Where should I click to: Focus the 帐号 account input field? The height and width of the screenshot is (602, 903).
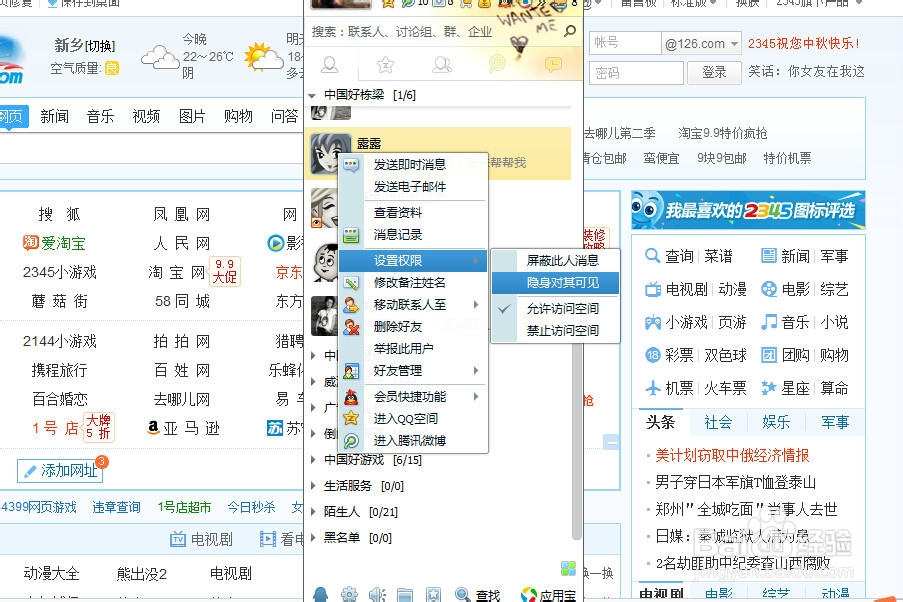click(x=625, y=43)
